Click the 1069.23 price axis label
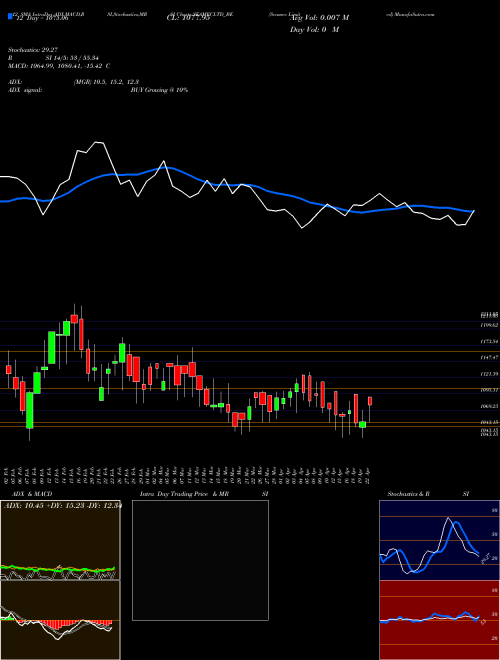 pos(489,406)
